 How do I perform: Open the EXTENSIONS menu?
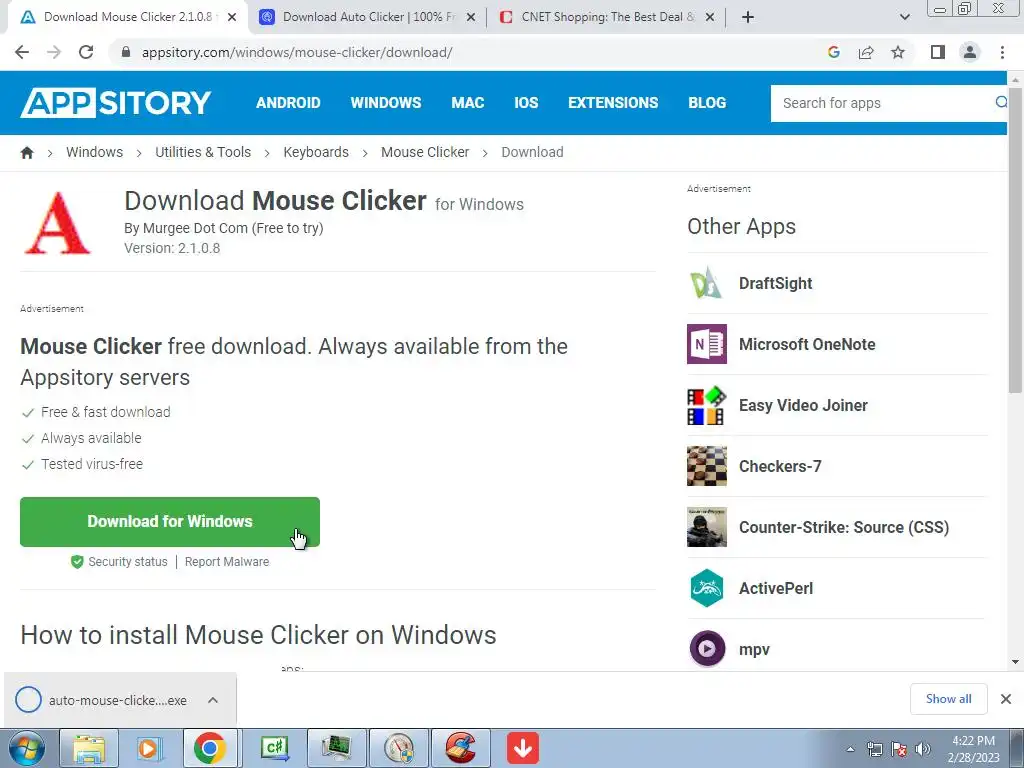tap(613, 103)
